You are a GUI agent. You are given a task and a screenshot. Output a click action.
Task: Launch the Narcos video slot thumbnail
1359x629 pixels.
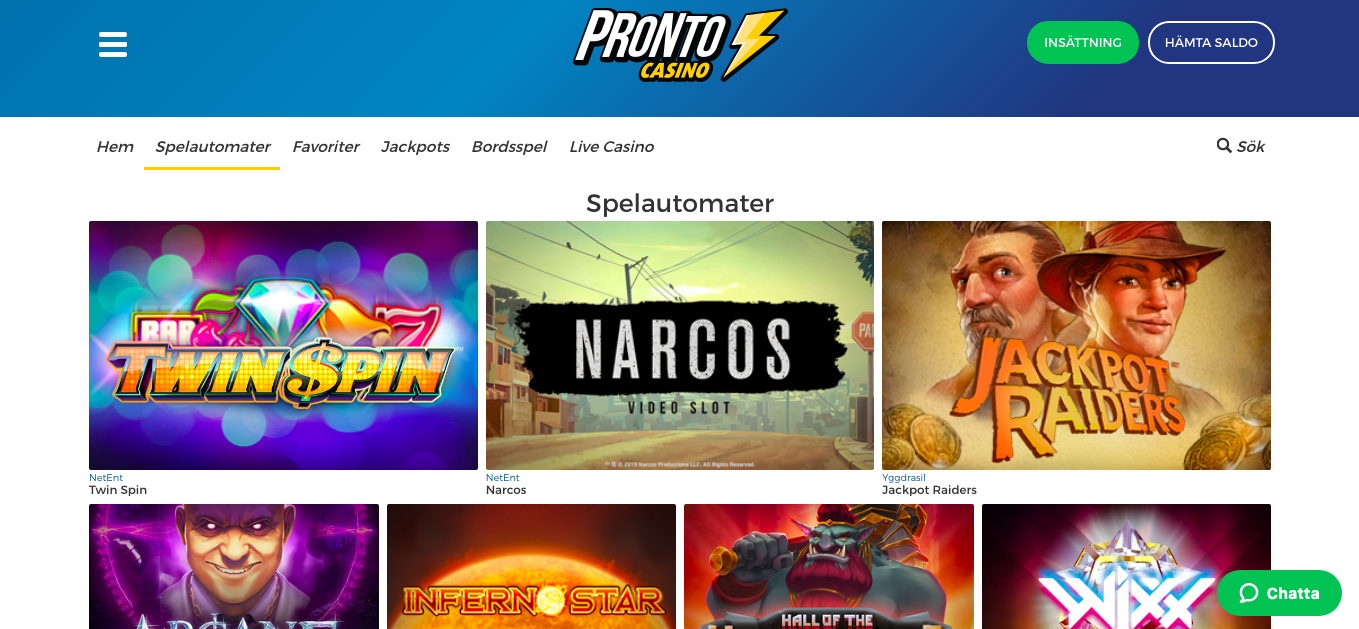680,345
